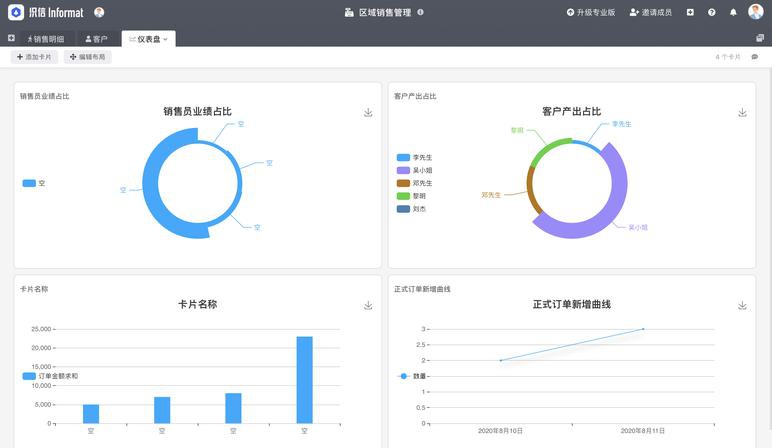Expand the 仪表盘 tab dropdown arrow
The height and width of the screenshot is (448, 772).
(x=165, y=39)
